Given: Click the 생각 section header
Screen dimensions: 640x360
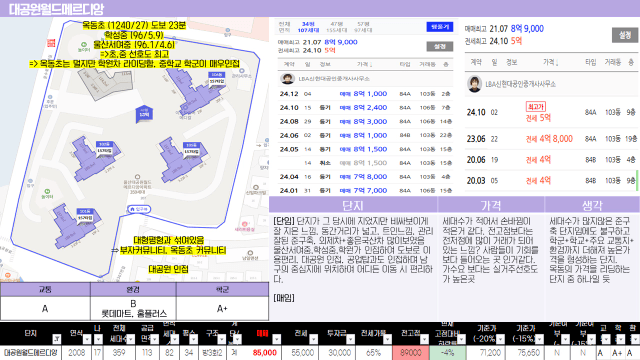Looking at the screenshot, I should pyautogui.click(x=592, y=205).
